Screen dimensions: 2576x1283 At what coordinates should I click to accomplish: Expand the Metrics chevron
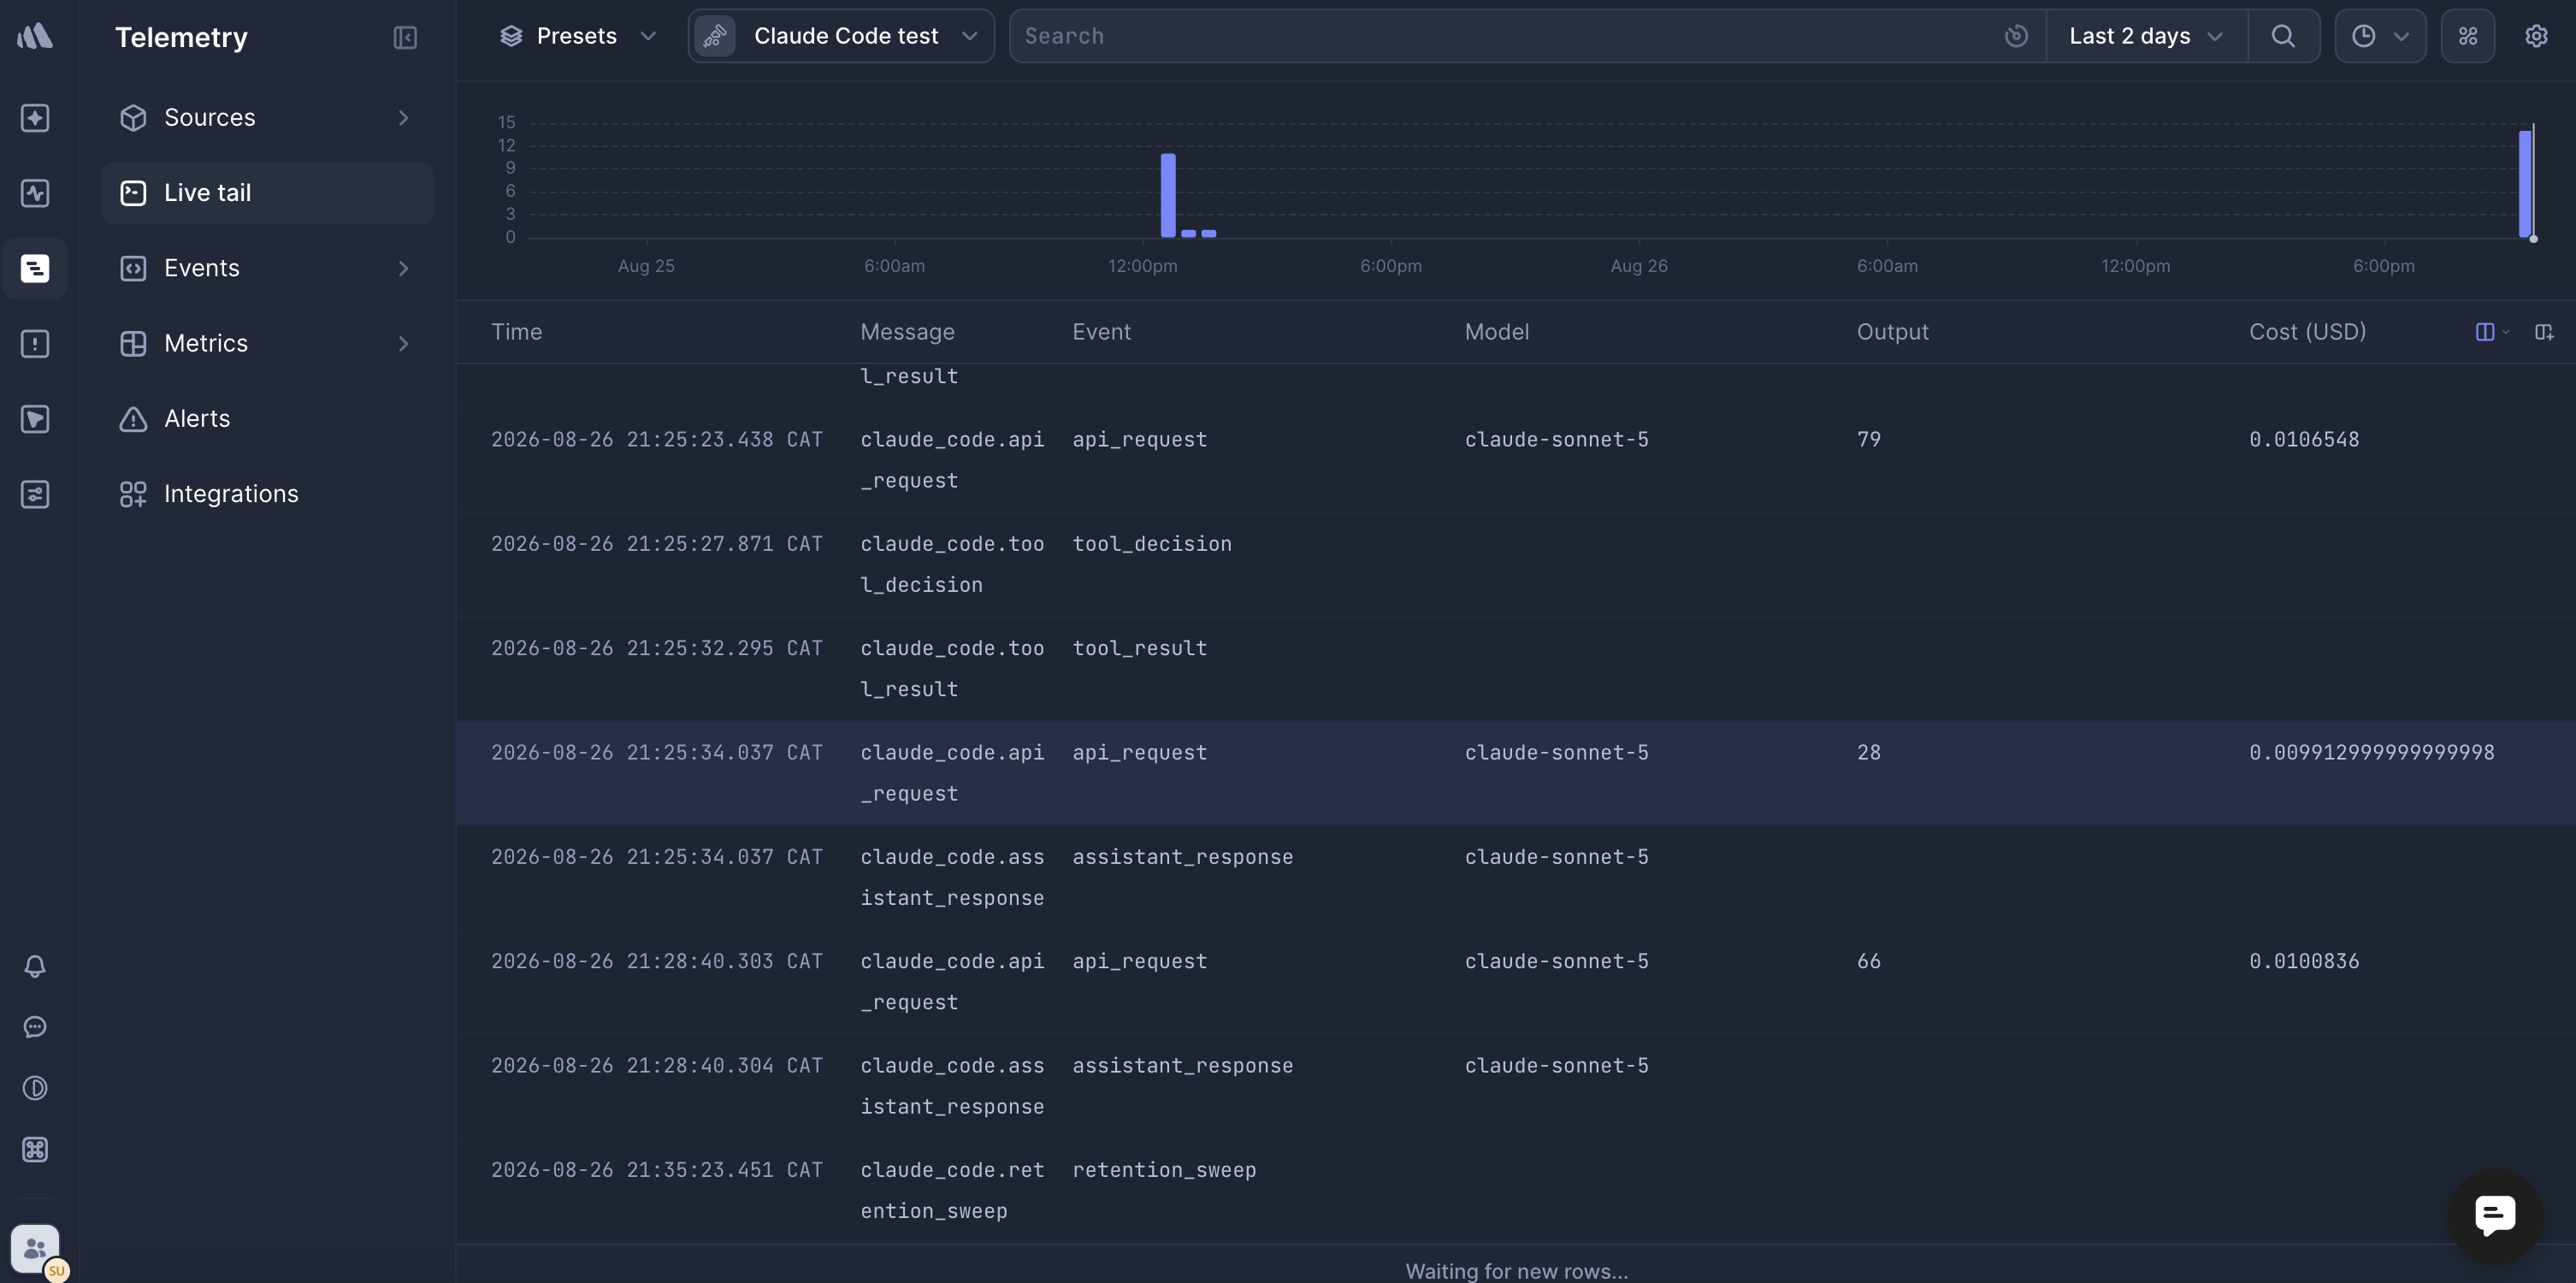click(x=404, y=344)
